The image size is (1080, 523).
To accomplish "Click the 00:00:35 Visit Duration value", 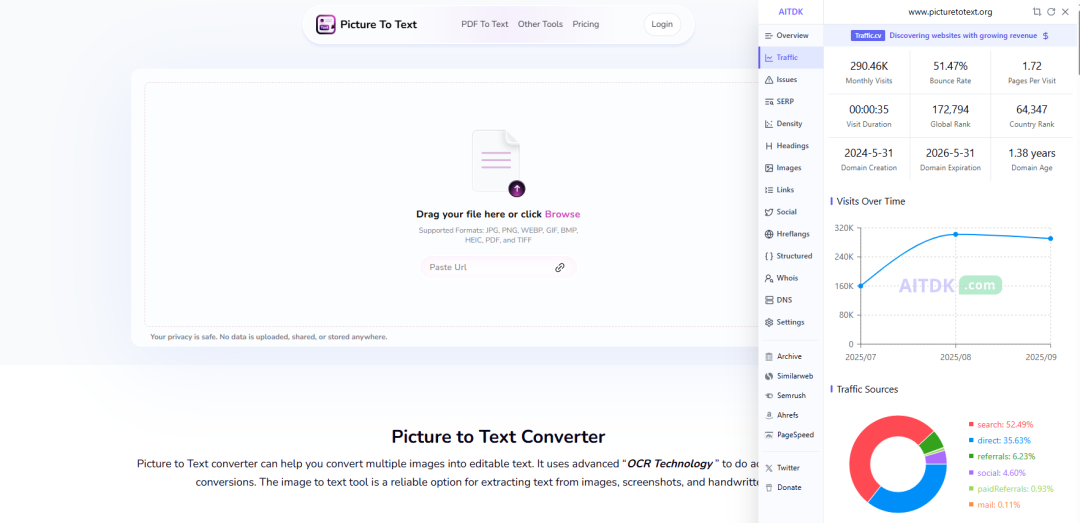I will (x=869, y=110).
